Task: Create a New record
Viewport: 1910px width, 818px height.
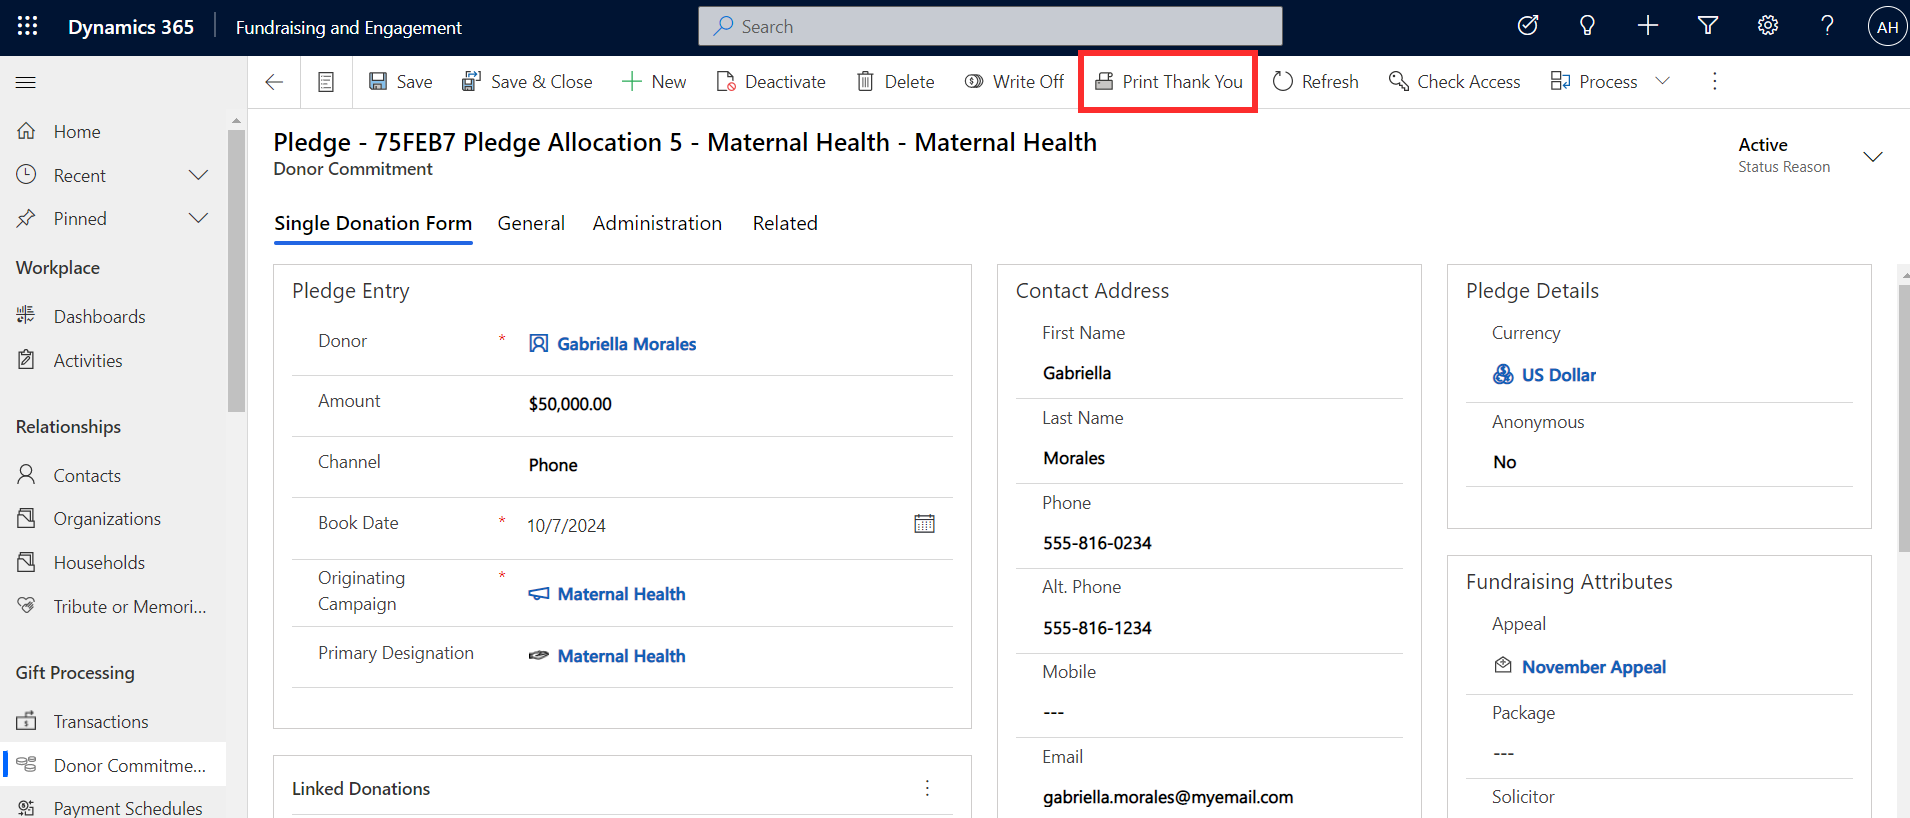Action: (654, 82)
